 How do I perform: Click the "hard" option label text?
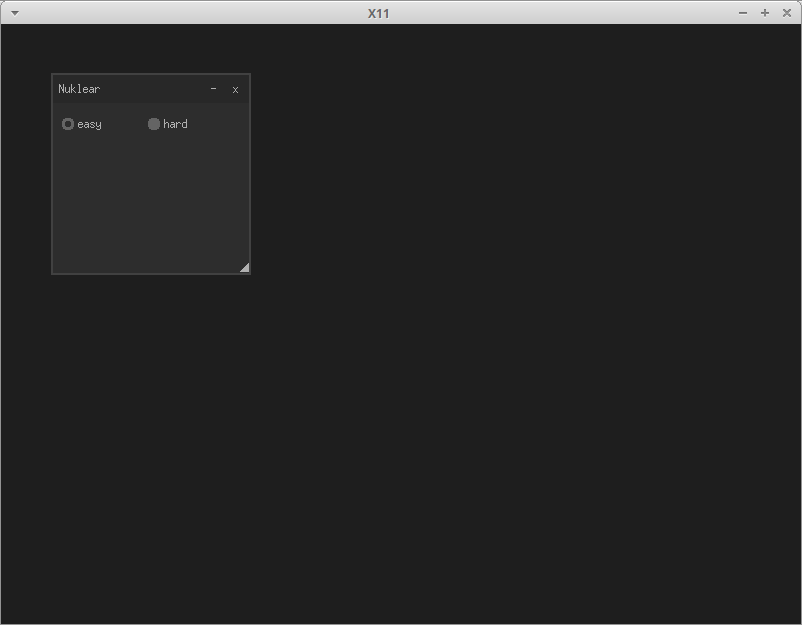pyautogui.click(x=176, y=124)
